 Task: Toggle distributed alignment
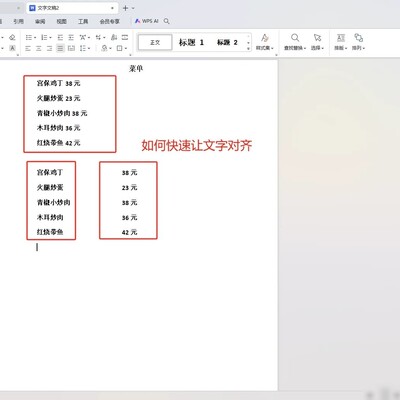click(71, 48)
